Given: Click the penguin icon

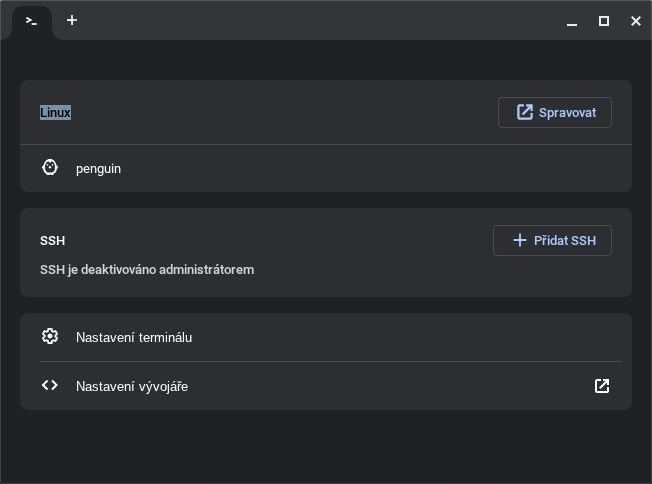Looking at the screenshot, I should click(50, 168).
